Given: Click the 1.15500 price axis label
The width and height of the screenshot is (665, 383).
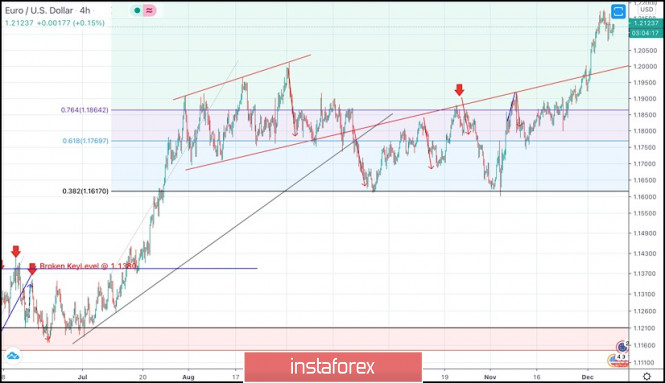Looking at the screenshot, I should 645,213.
